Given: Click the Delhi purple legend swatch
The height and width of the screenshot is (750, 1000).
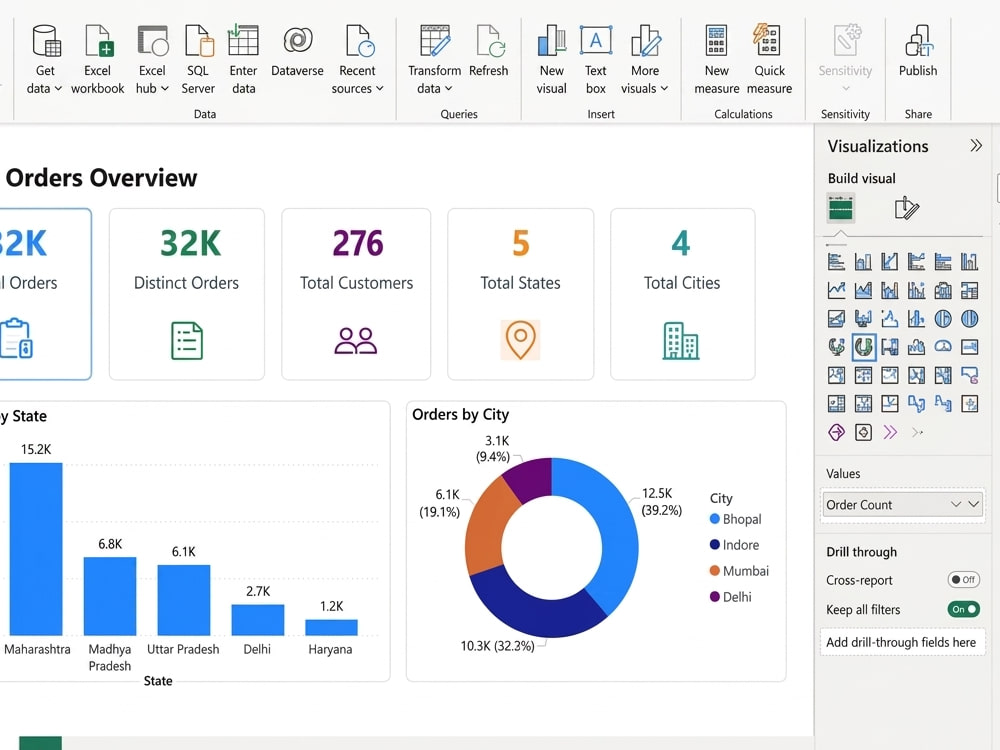Looking at the screenshot, I should [715, 597].
